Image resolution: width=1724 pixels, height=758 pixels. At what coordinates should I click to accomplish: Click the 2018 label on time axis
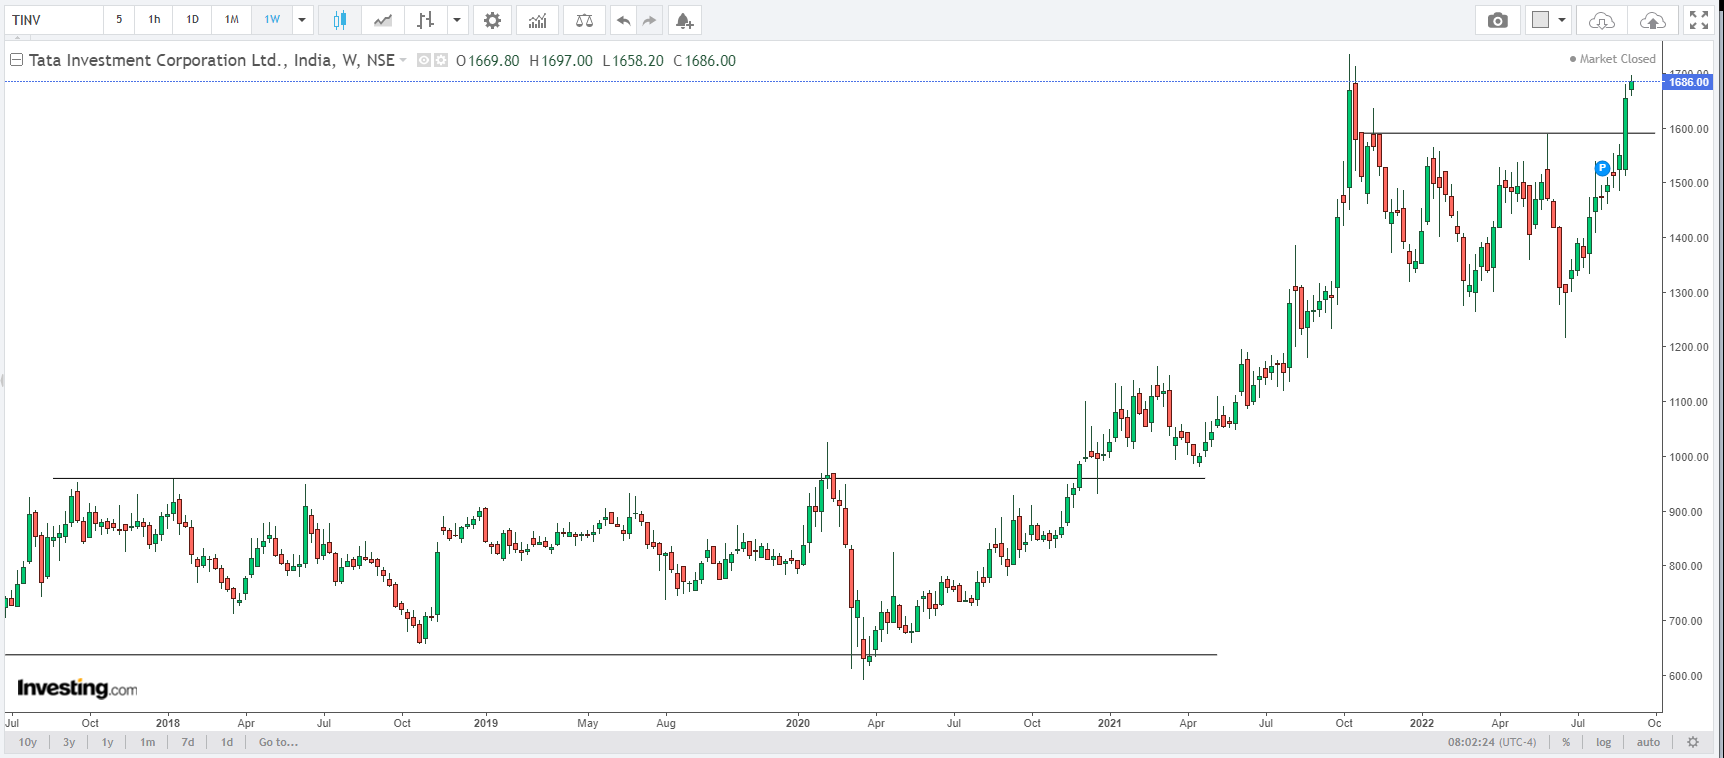(x=168, y=723)
